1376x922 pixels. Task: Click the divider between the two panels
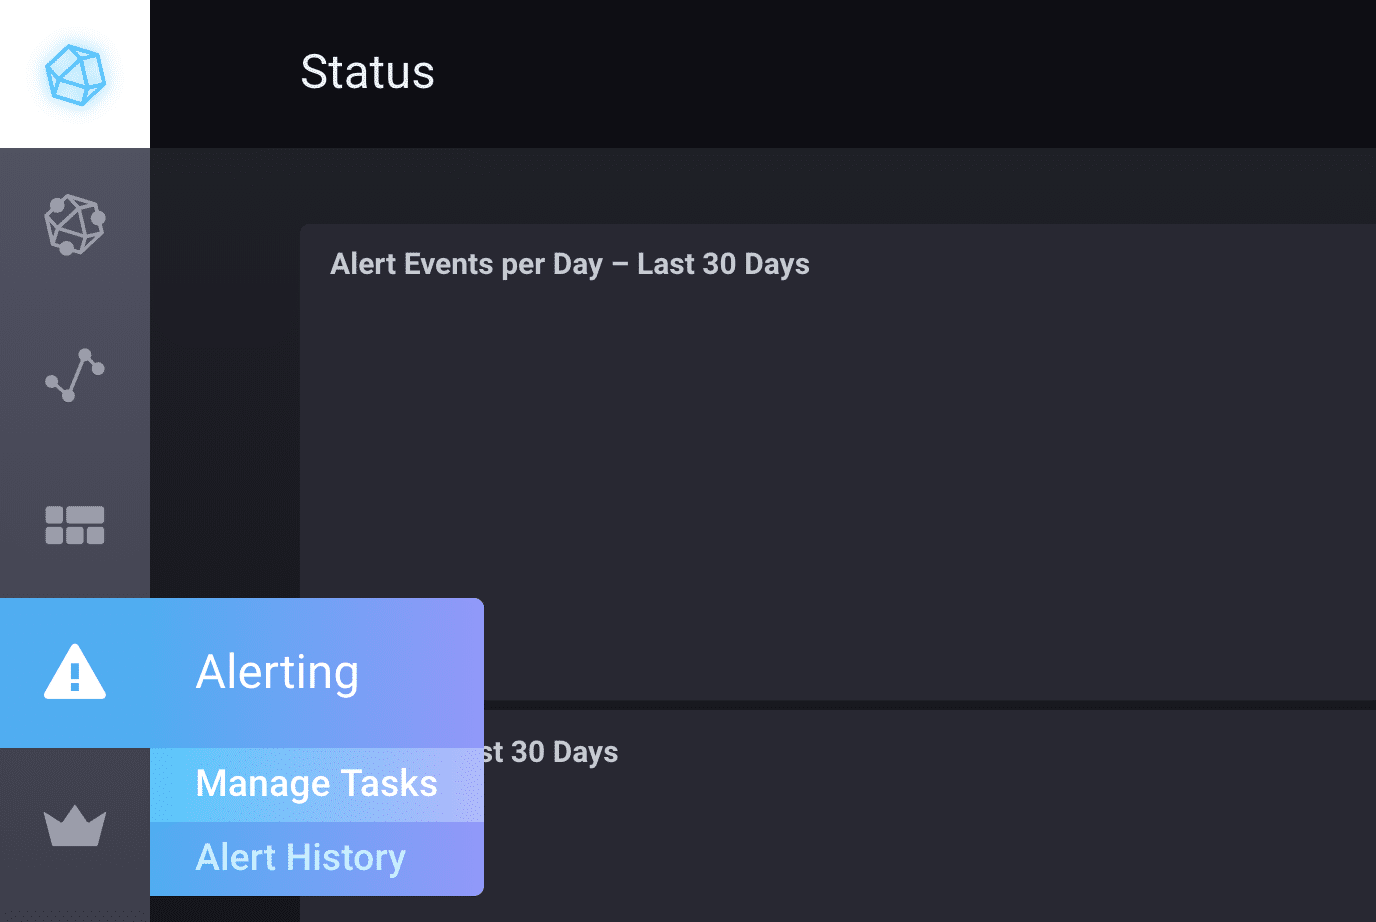pyautogui.click(x=900, y=705)
